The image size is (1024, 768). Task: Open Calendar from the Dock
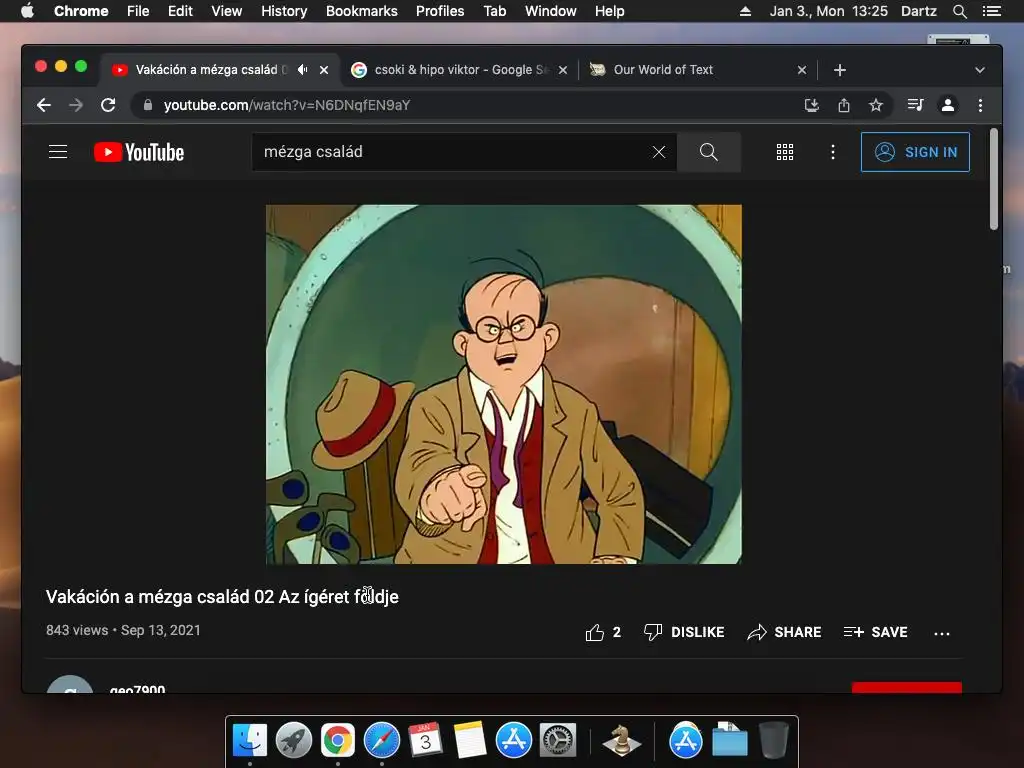(x=425, y=741)
